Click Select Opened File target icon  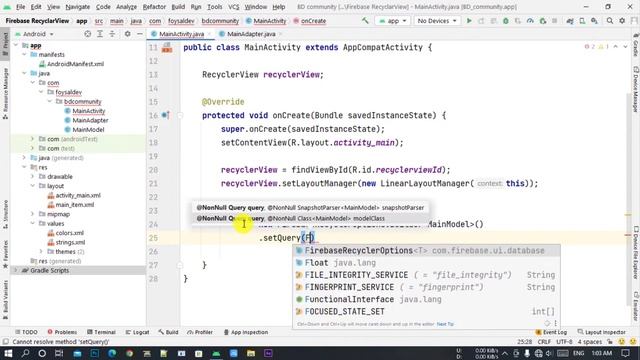(x=87, y=34)
